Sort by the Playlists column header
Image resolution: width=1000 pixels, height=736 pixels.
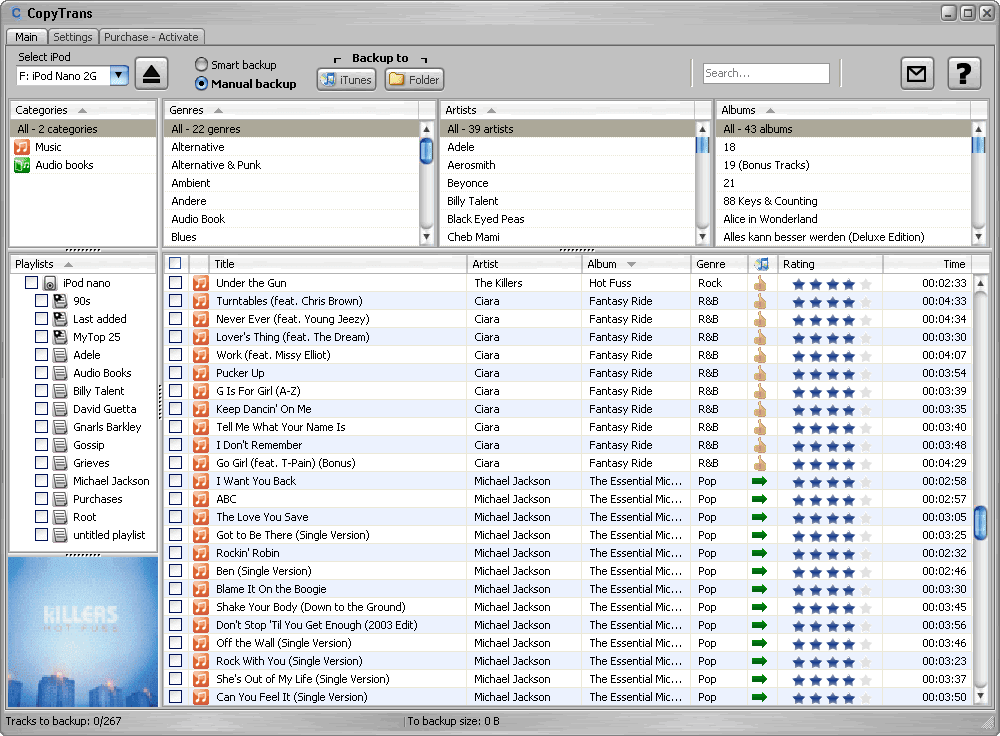pyautogui.click(x=82, y=264)
